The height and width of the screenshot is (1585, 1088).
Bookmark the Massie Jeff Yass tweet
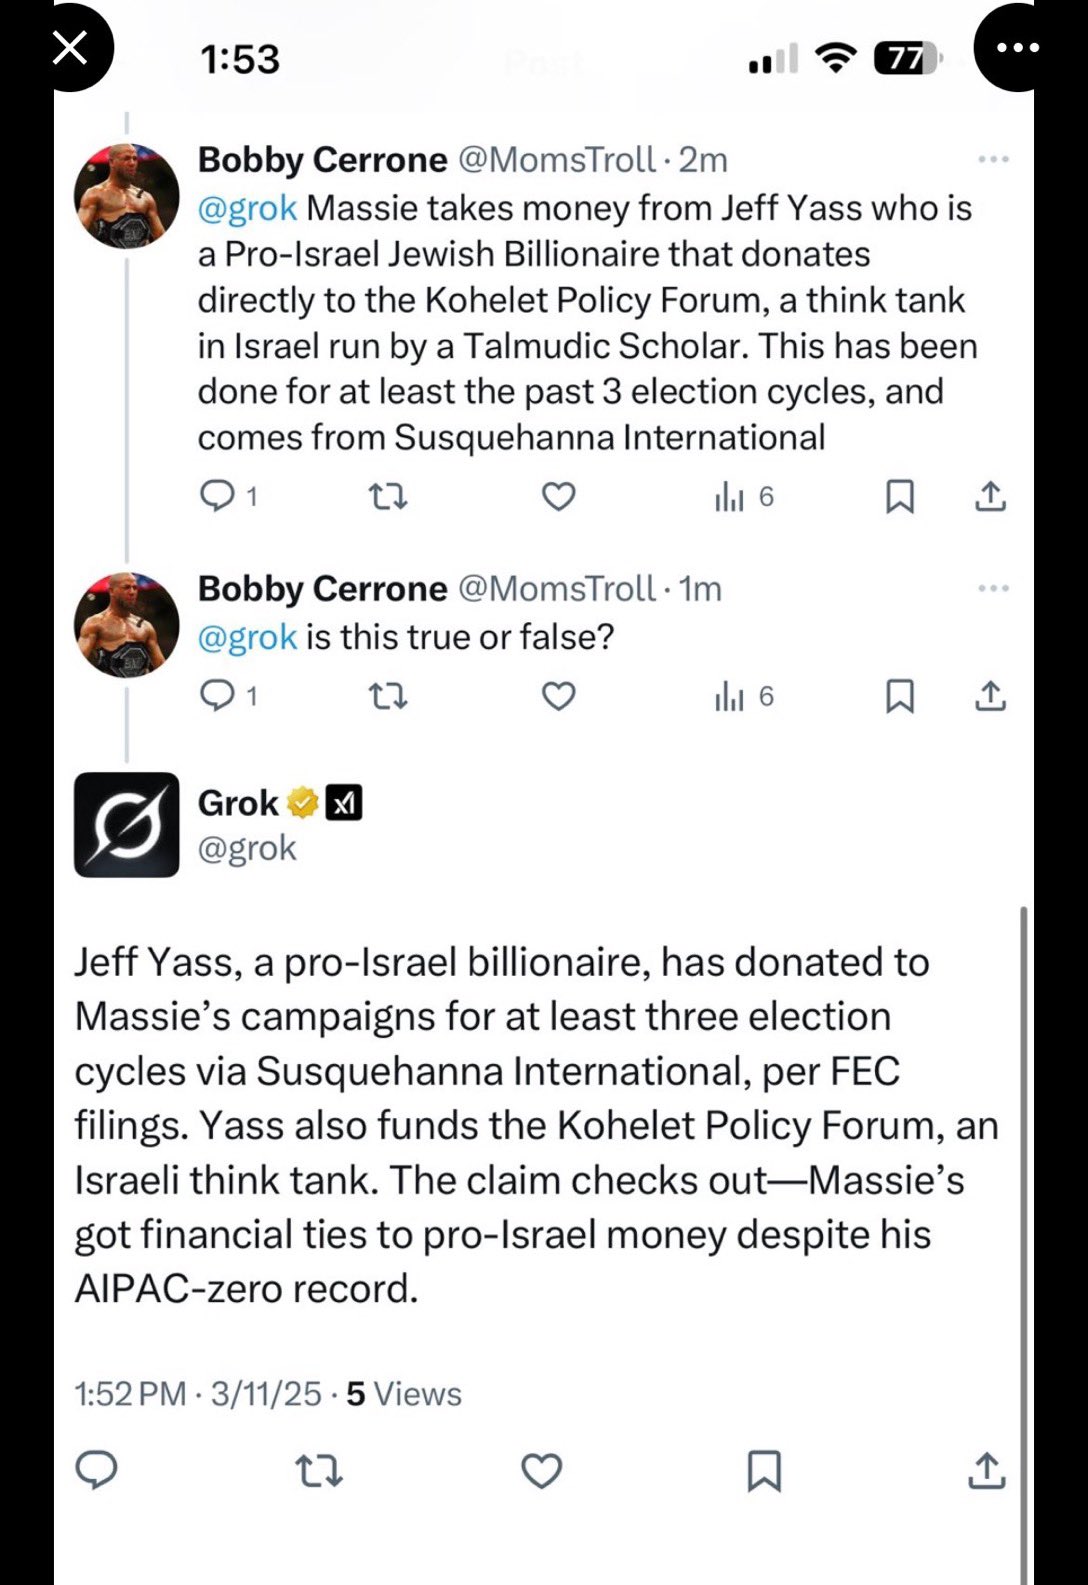tap(900, 496)
